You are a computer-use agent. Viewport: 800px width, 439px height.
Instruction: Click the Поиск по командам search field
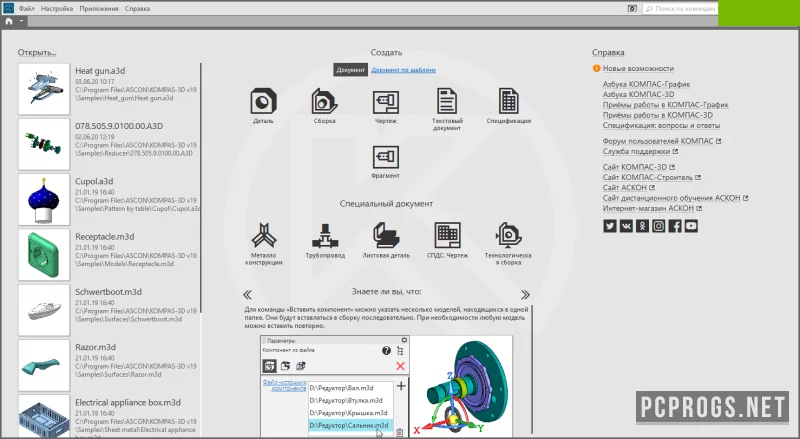point(680,9)
